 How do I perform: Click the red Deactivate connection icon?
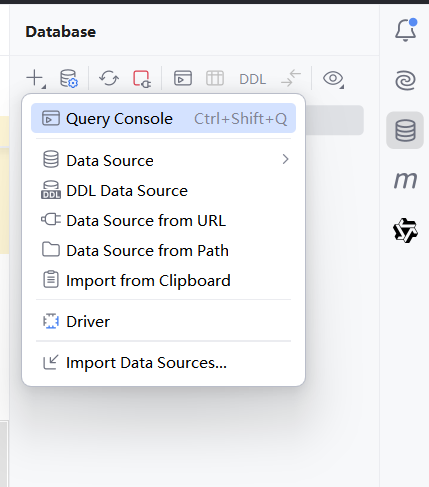point(142,79)
